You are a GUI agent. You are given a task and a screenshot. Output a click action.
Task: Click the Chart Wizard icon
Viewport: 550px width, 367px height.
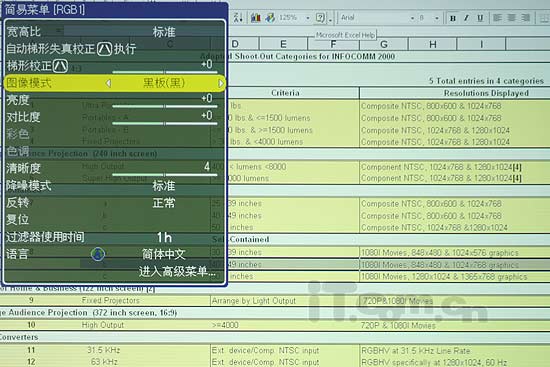pos(256,17)
